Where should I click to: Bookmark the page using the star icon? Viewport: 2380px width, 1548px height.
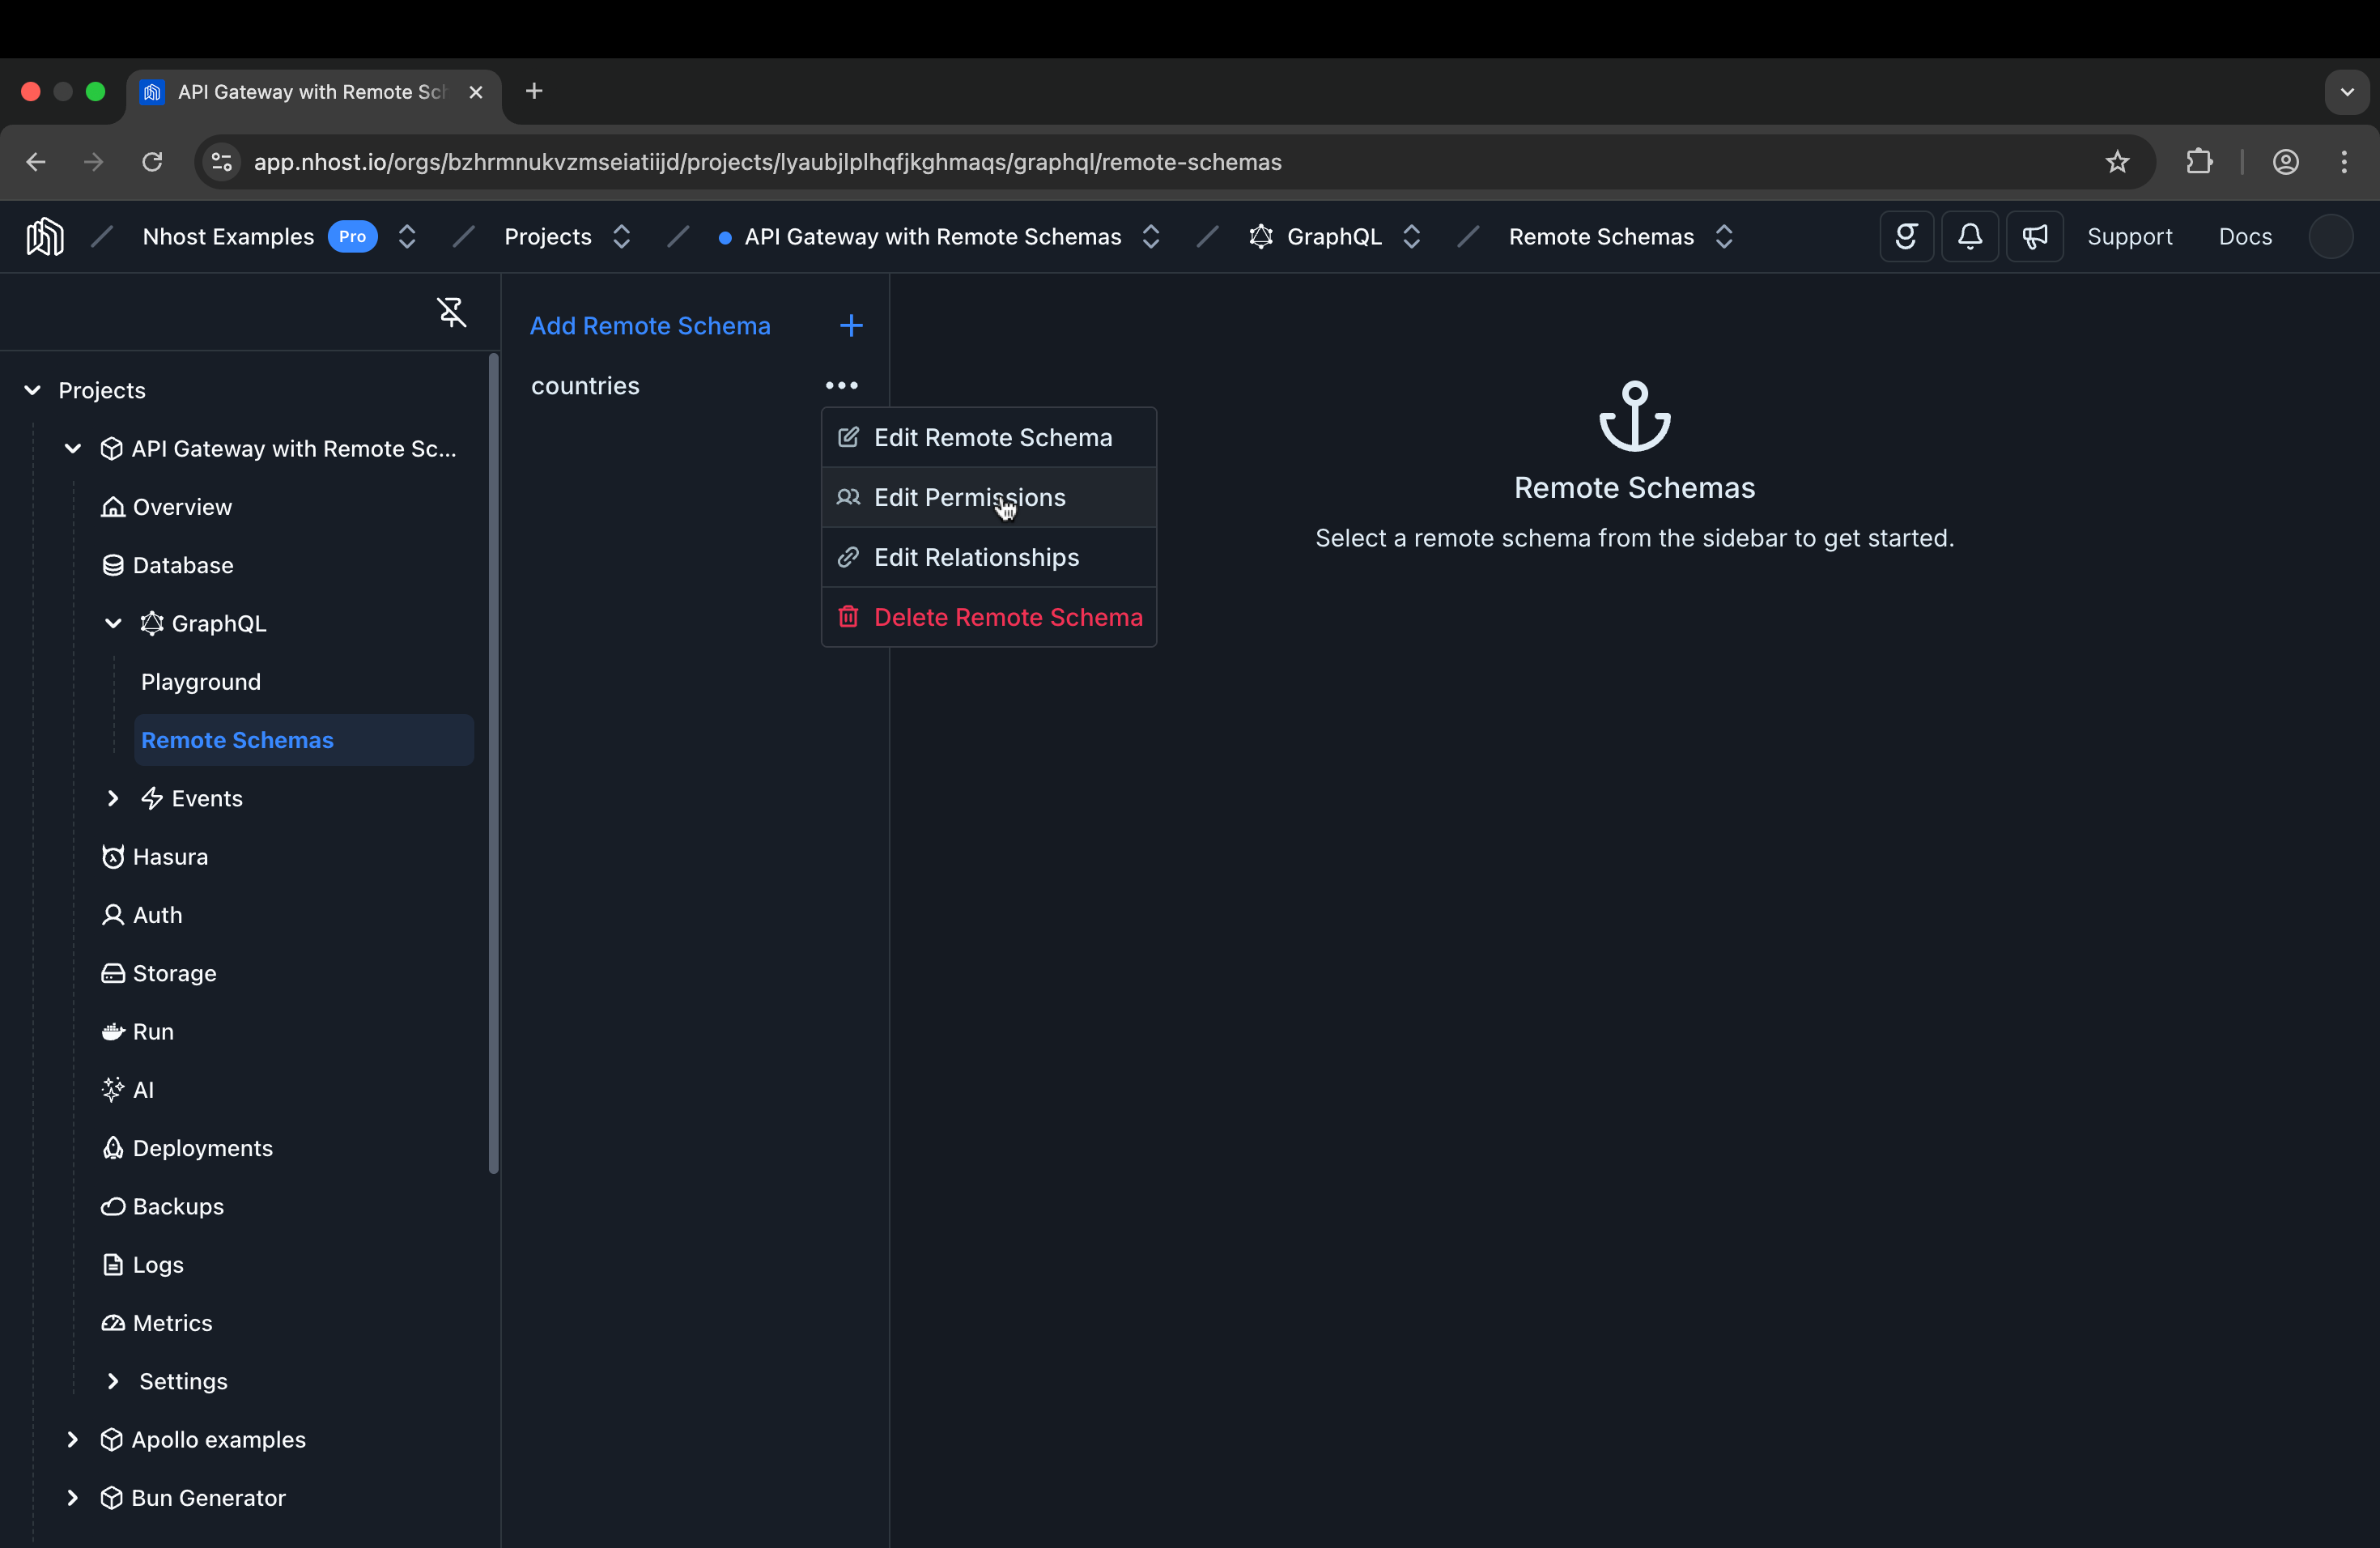pos(2117,162)
